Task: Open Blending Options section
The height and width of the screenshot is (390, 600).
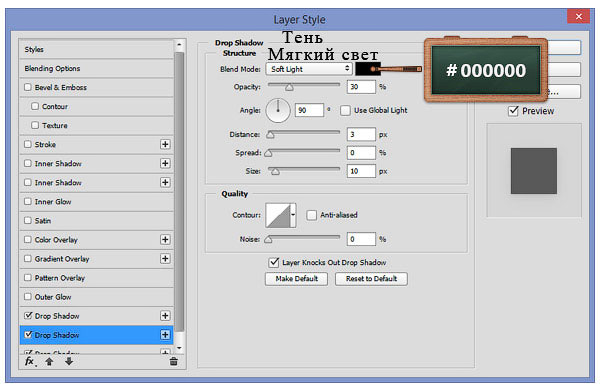Action: pos(96,69)
